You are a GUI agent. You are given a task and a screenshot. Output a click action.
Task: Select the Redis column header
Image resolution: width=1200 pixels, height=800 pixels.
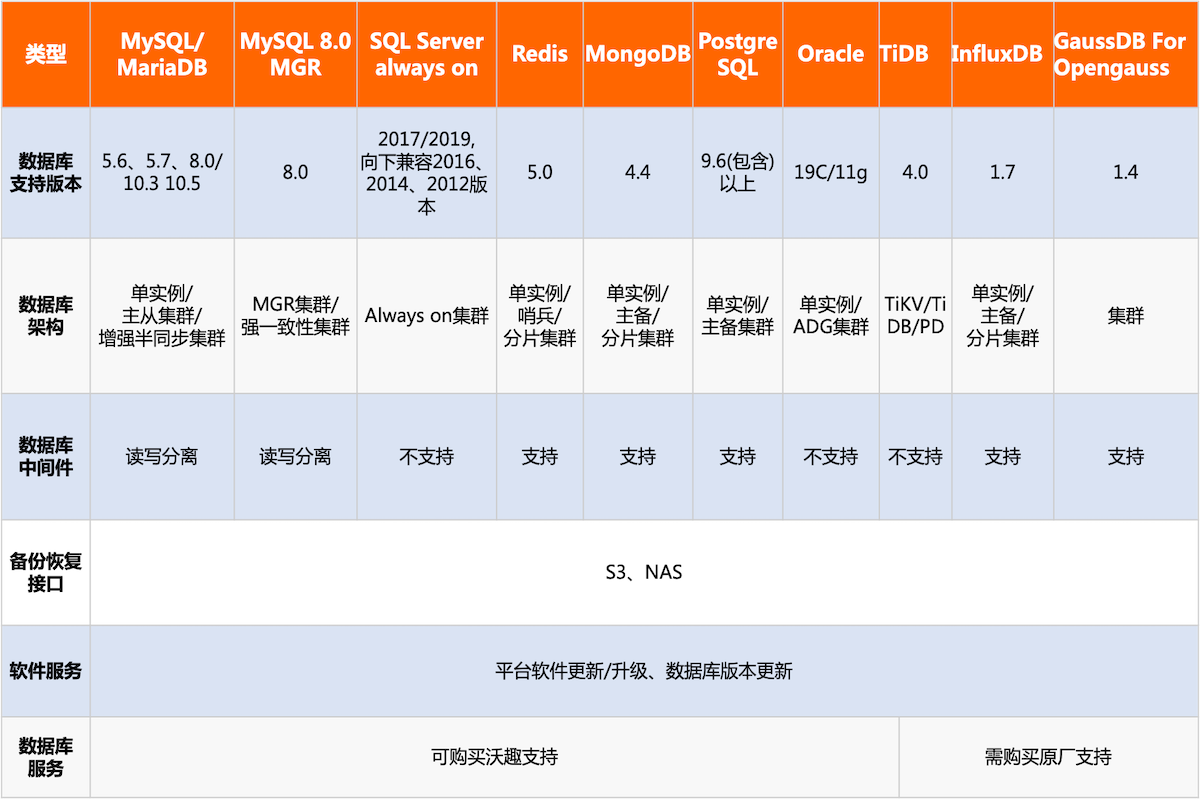pyautogui.click(x=539, y=54)
